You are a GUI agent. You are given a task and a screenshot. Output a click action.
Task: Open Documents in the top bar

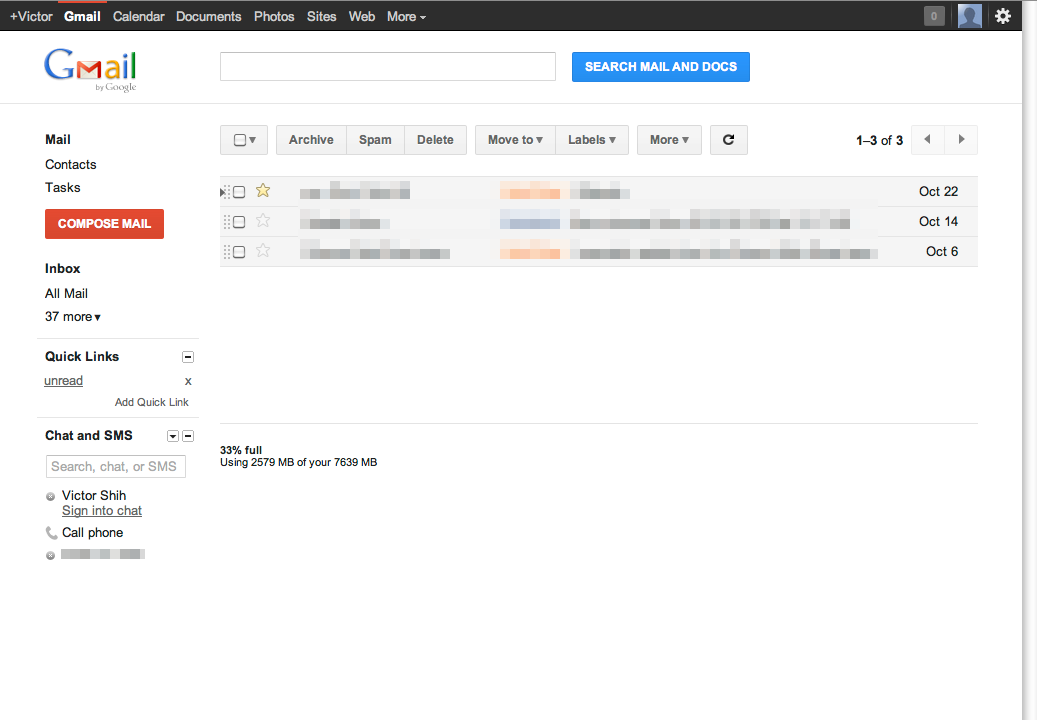click(x=208, y=17)
